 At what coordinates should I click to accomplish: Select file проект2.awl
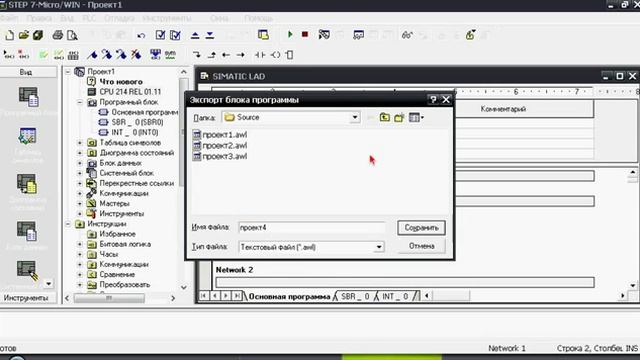point(220,146)
